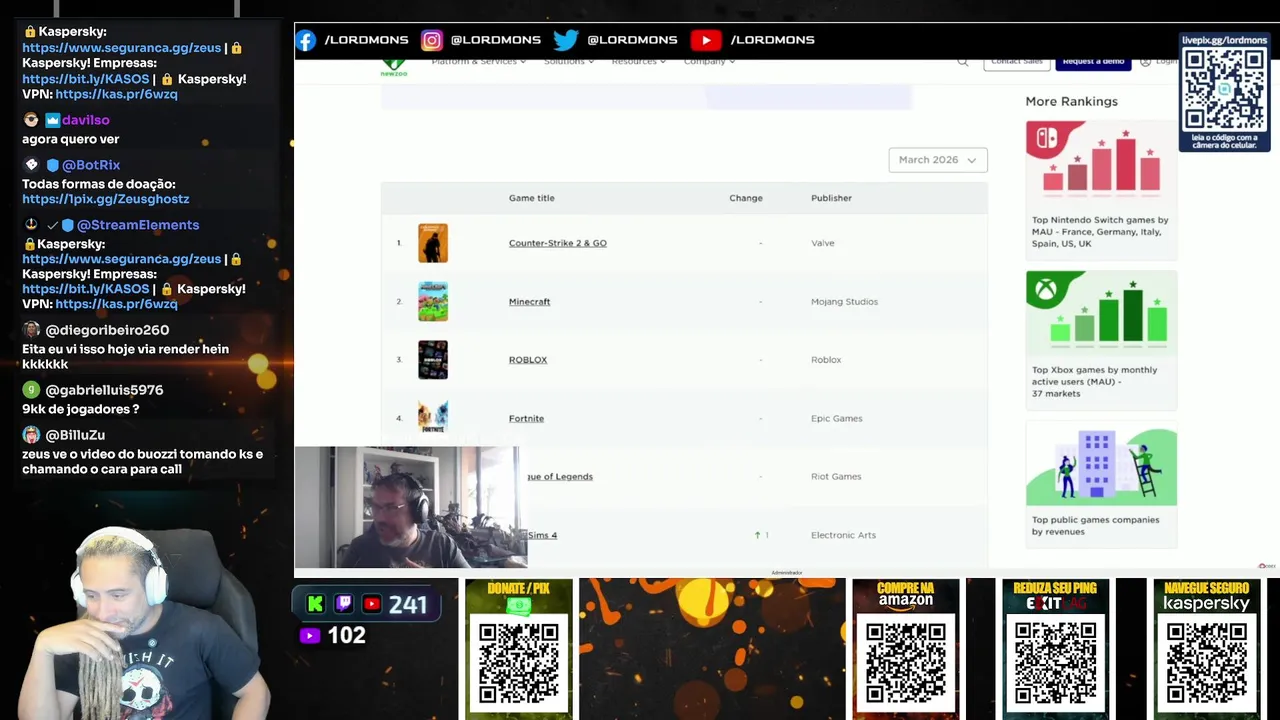1280x720 pixels.
Task: Expand the Resources menu
Action: pos(639,62)
